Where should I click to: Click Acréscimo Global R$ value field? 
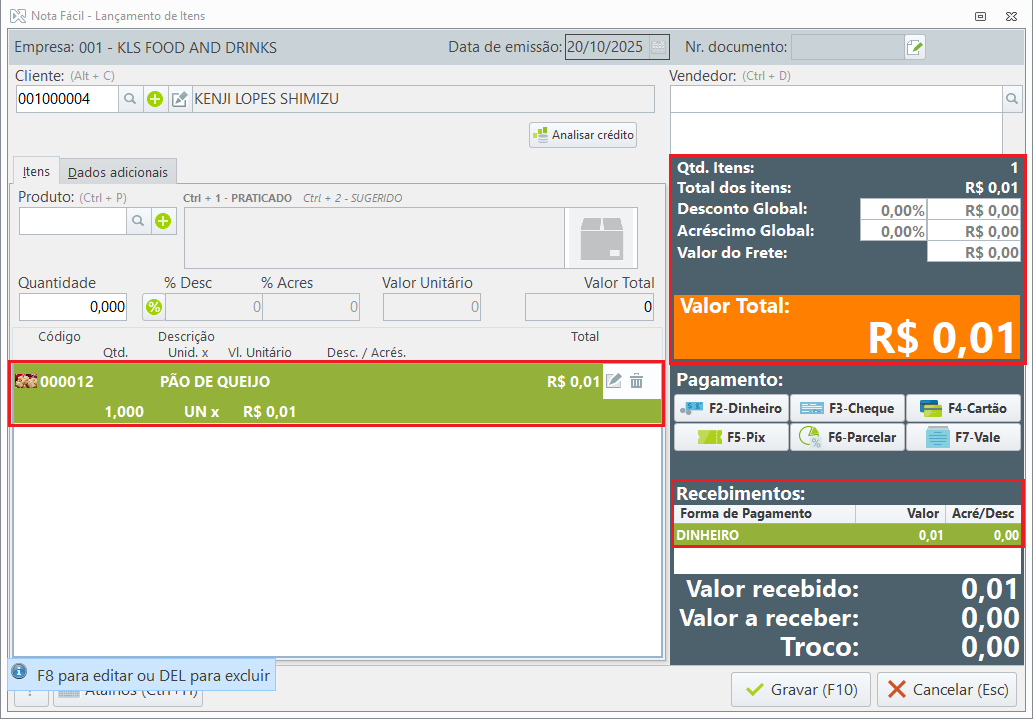point(974,232)
